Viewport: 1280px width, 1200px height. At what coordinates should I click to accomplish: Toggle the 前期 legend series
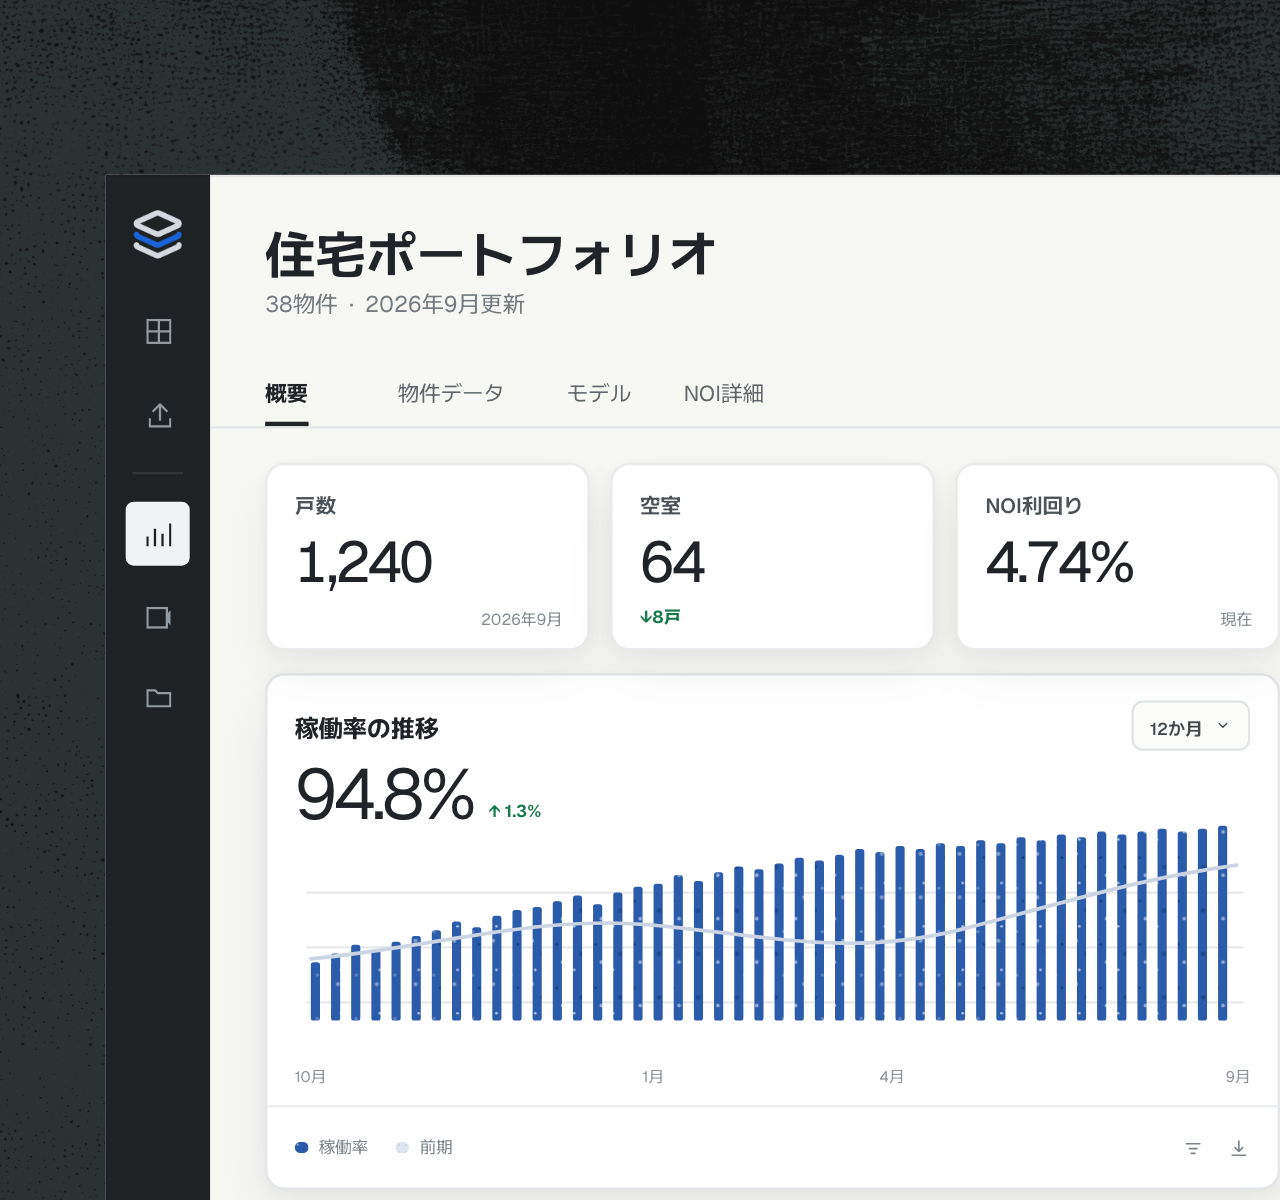point(424,1147)
